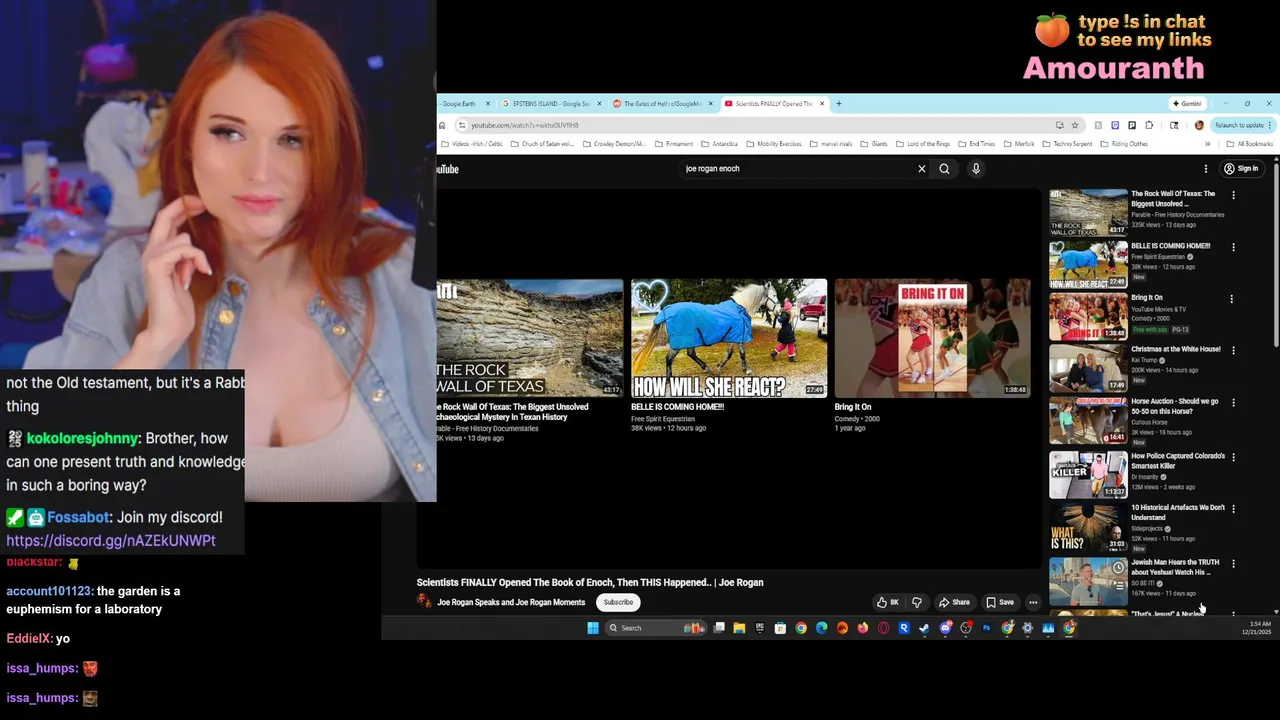The height and width of the screenshot is (720, 1280).
Task: Open options for Horse Auction sidebar video
Action: click(x=1233, y=403)
